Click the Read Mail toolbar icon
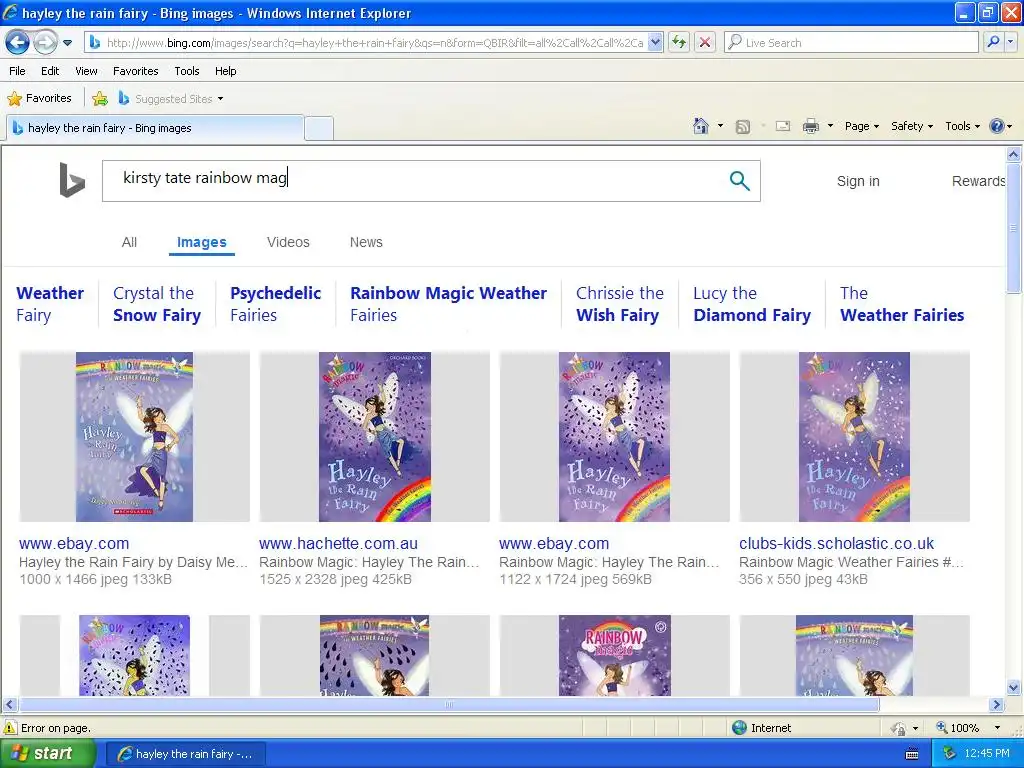 tap(782, 126)
